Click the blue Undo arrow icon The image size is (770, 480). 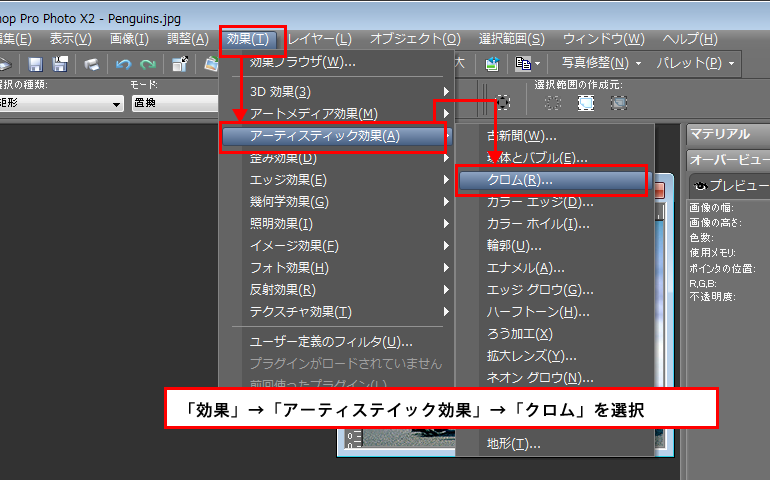(123, 64)
